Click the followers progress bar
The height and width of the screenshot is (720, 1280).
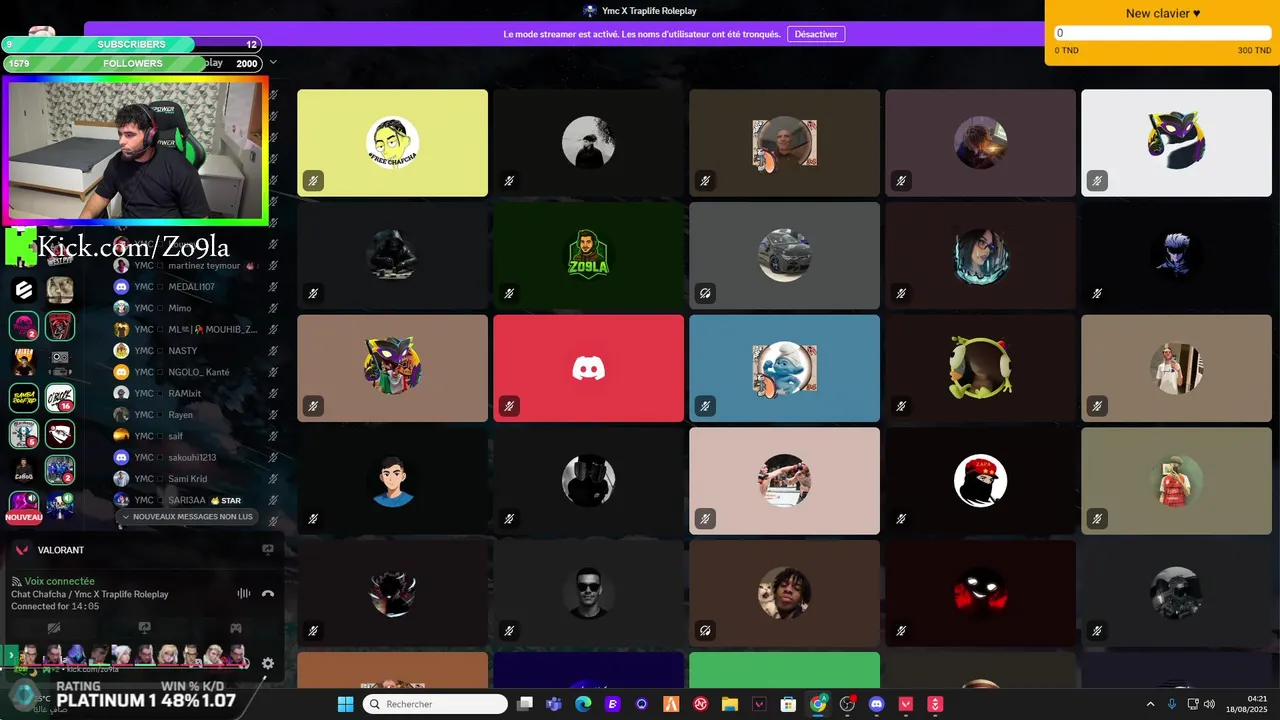pos(133,63)
